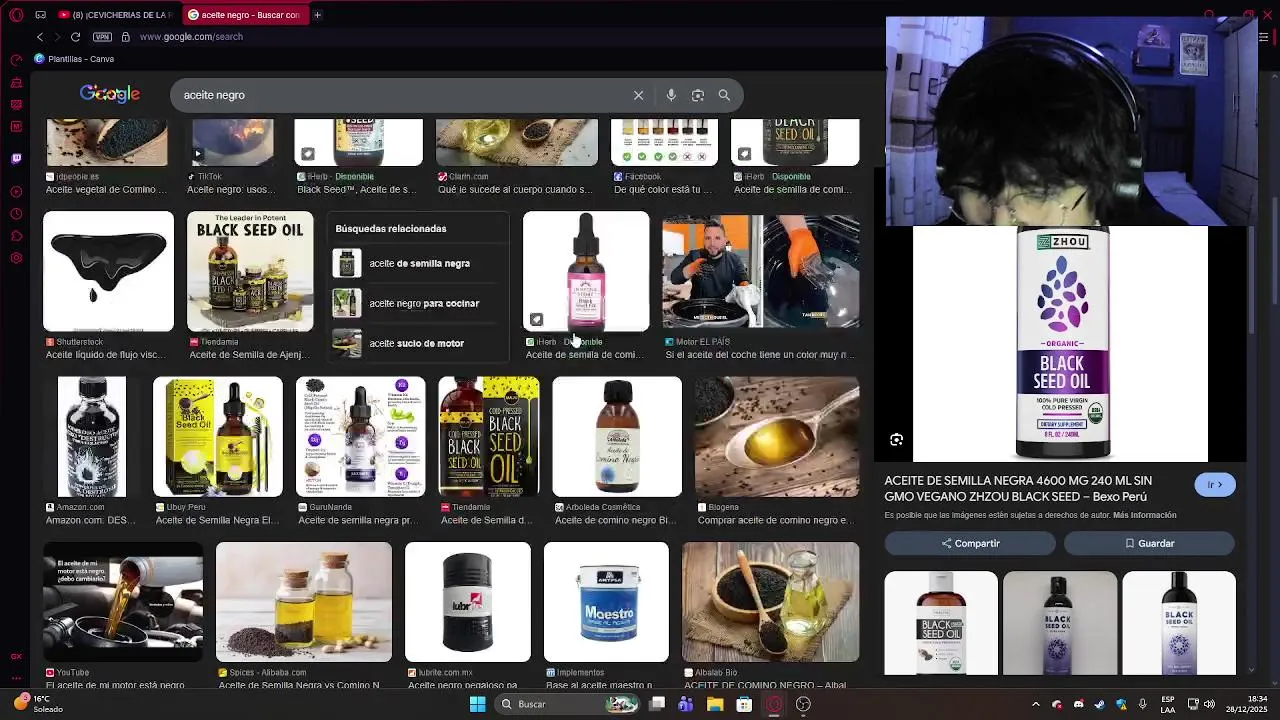Open Ubuy Peru yellow Black Seed Oil thumbnail
The image size is (1280, 720).
click(218, 437)
